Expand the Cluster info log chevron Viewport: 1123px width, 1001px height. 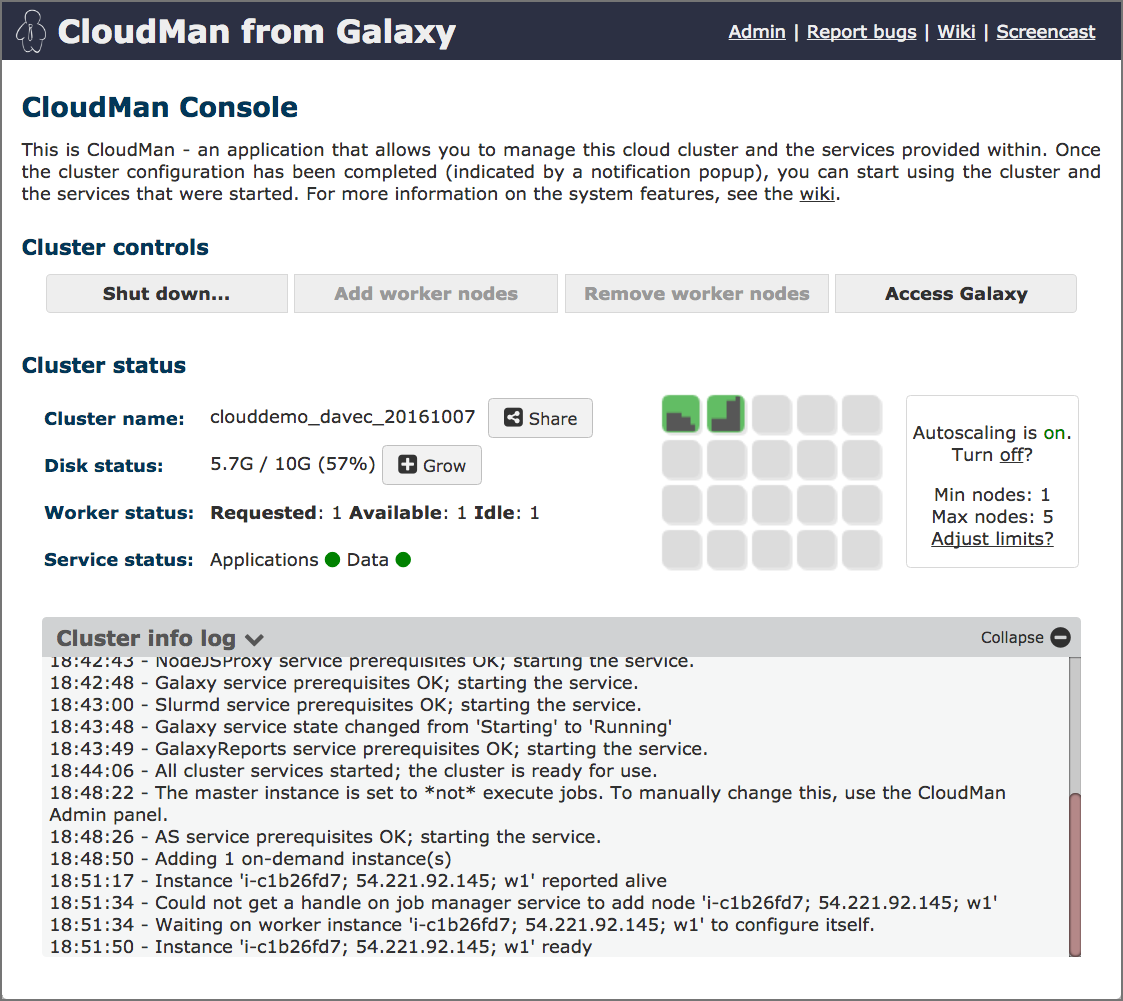click(254, 639)
